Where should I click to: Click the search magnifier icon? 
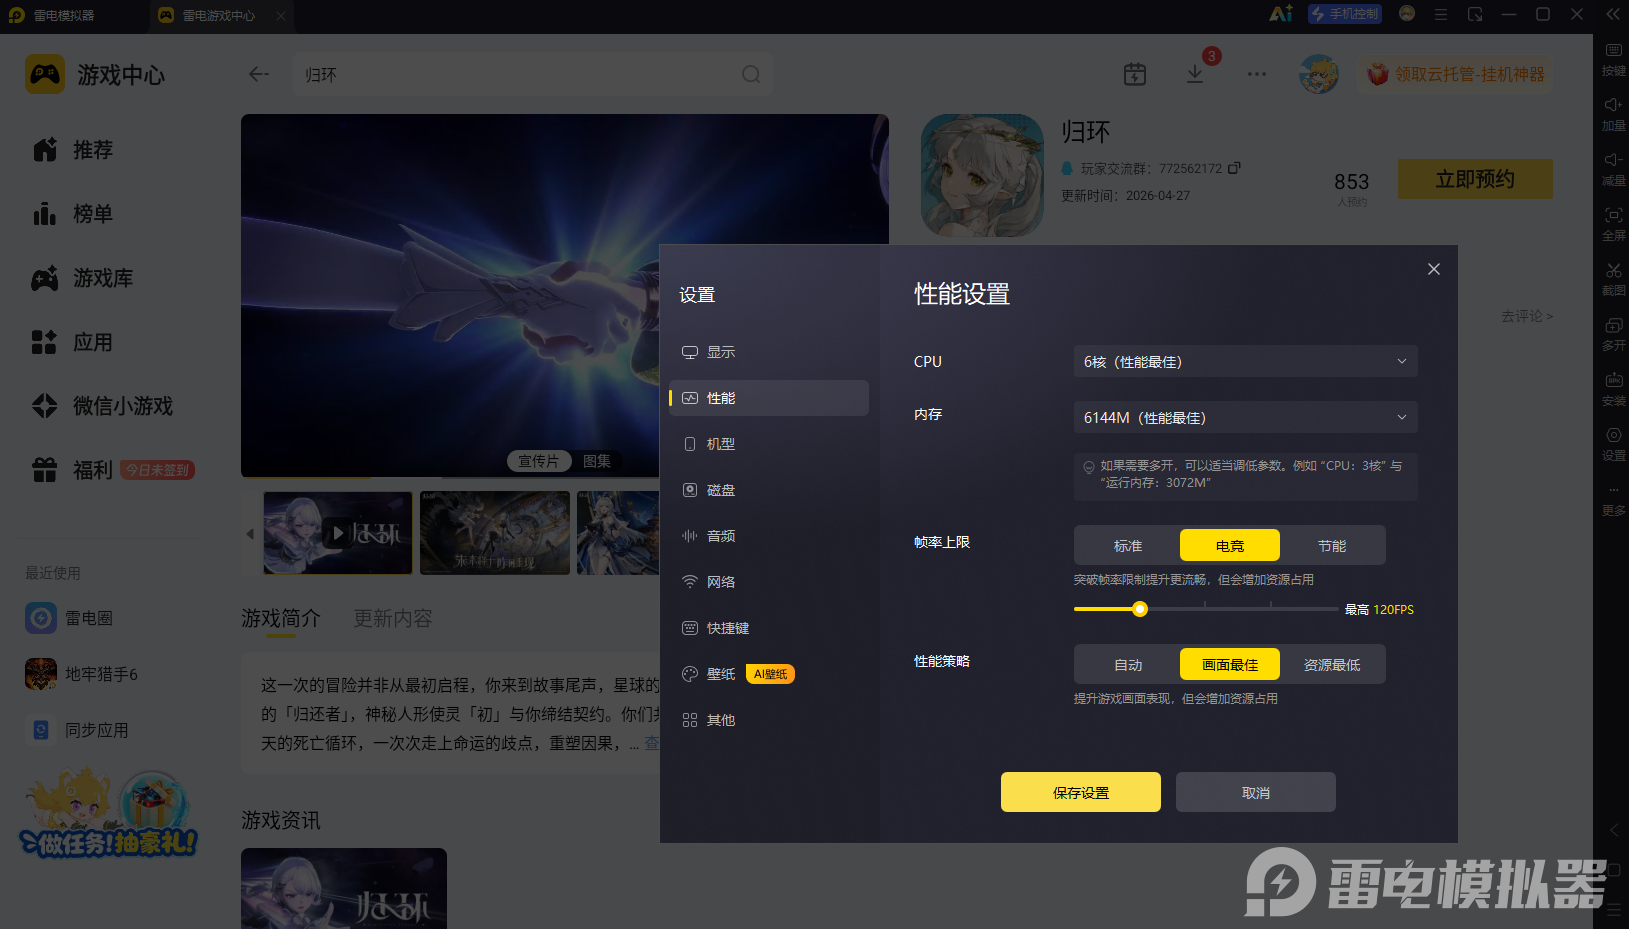pos(751,74)
